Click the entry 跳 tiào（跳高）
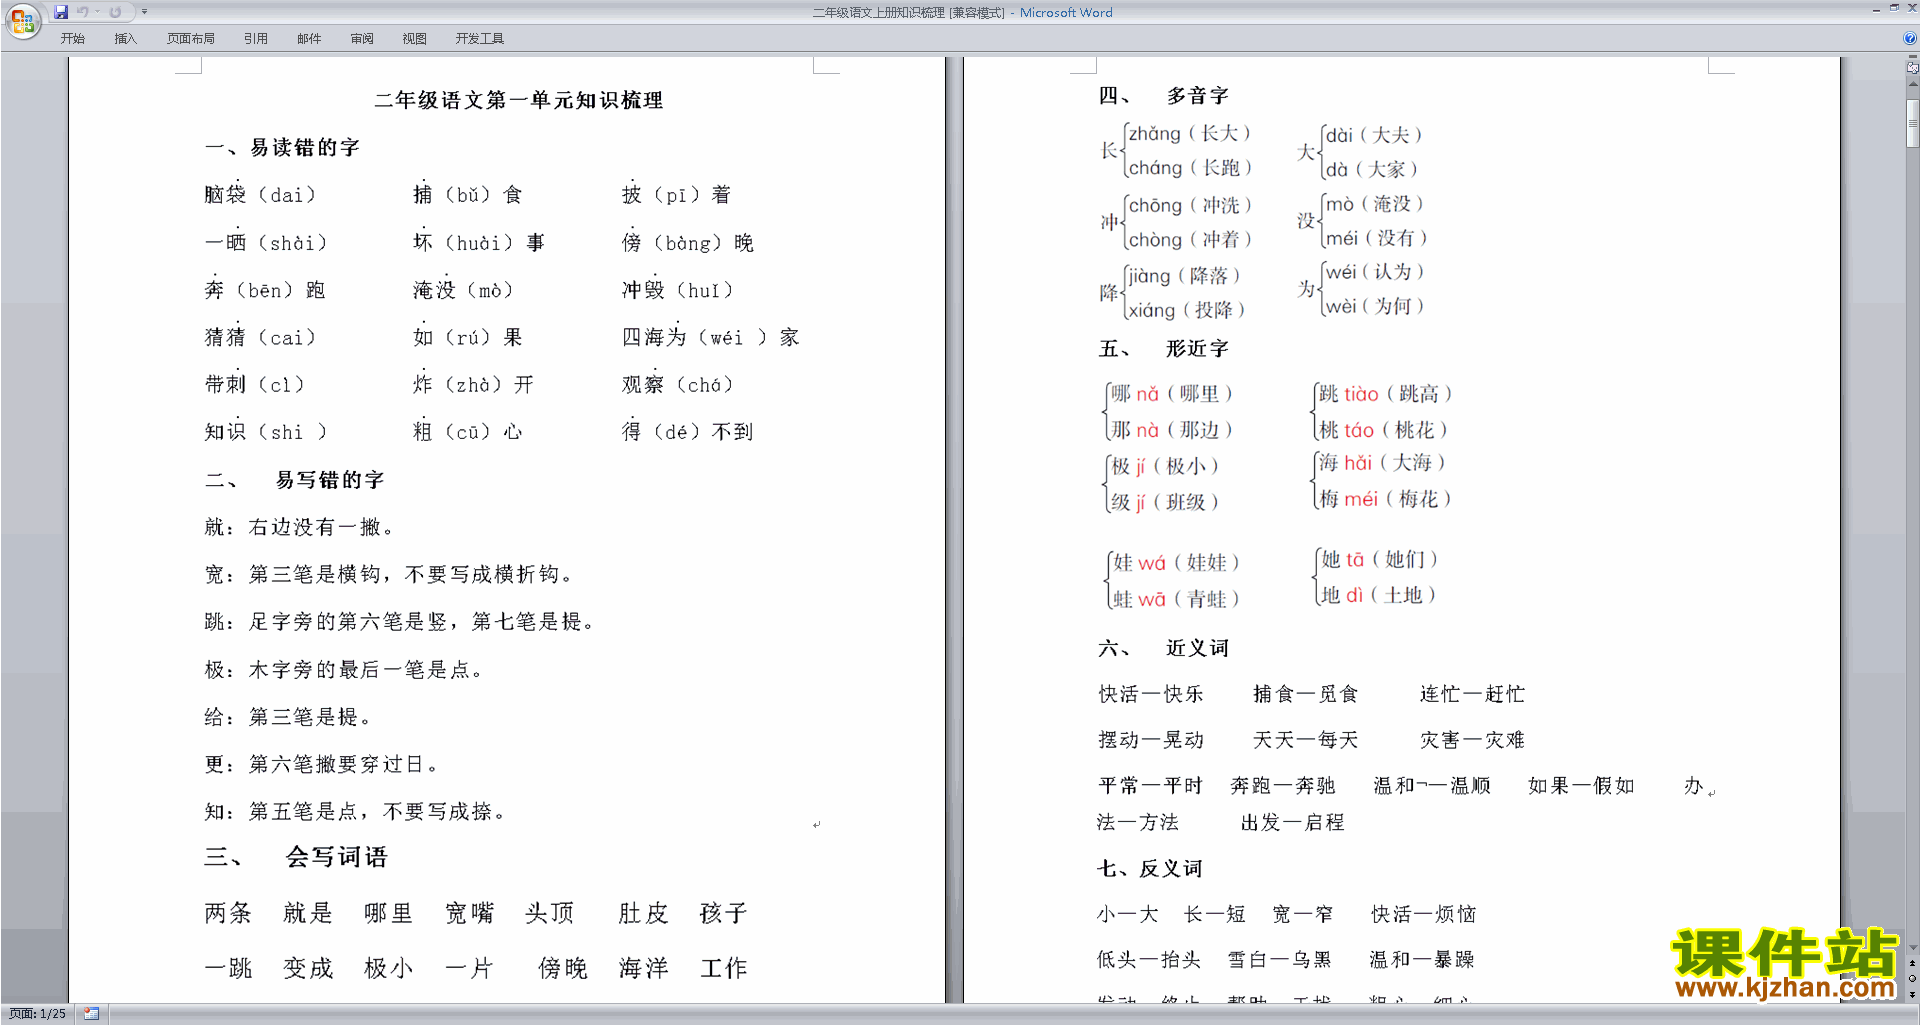 [1385, 394]
